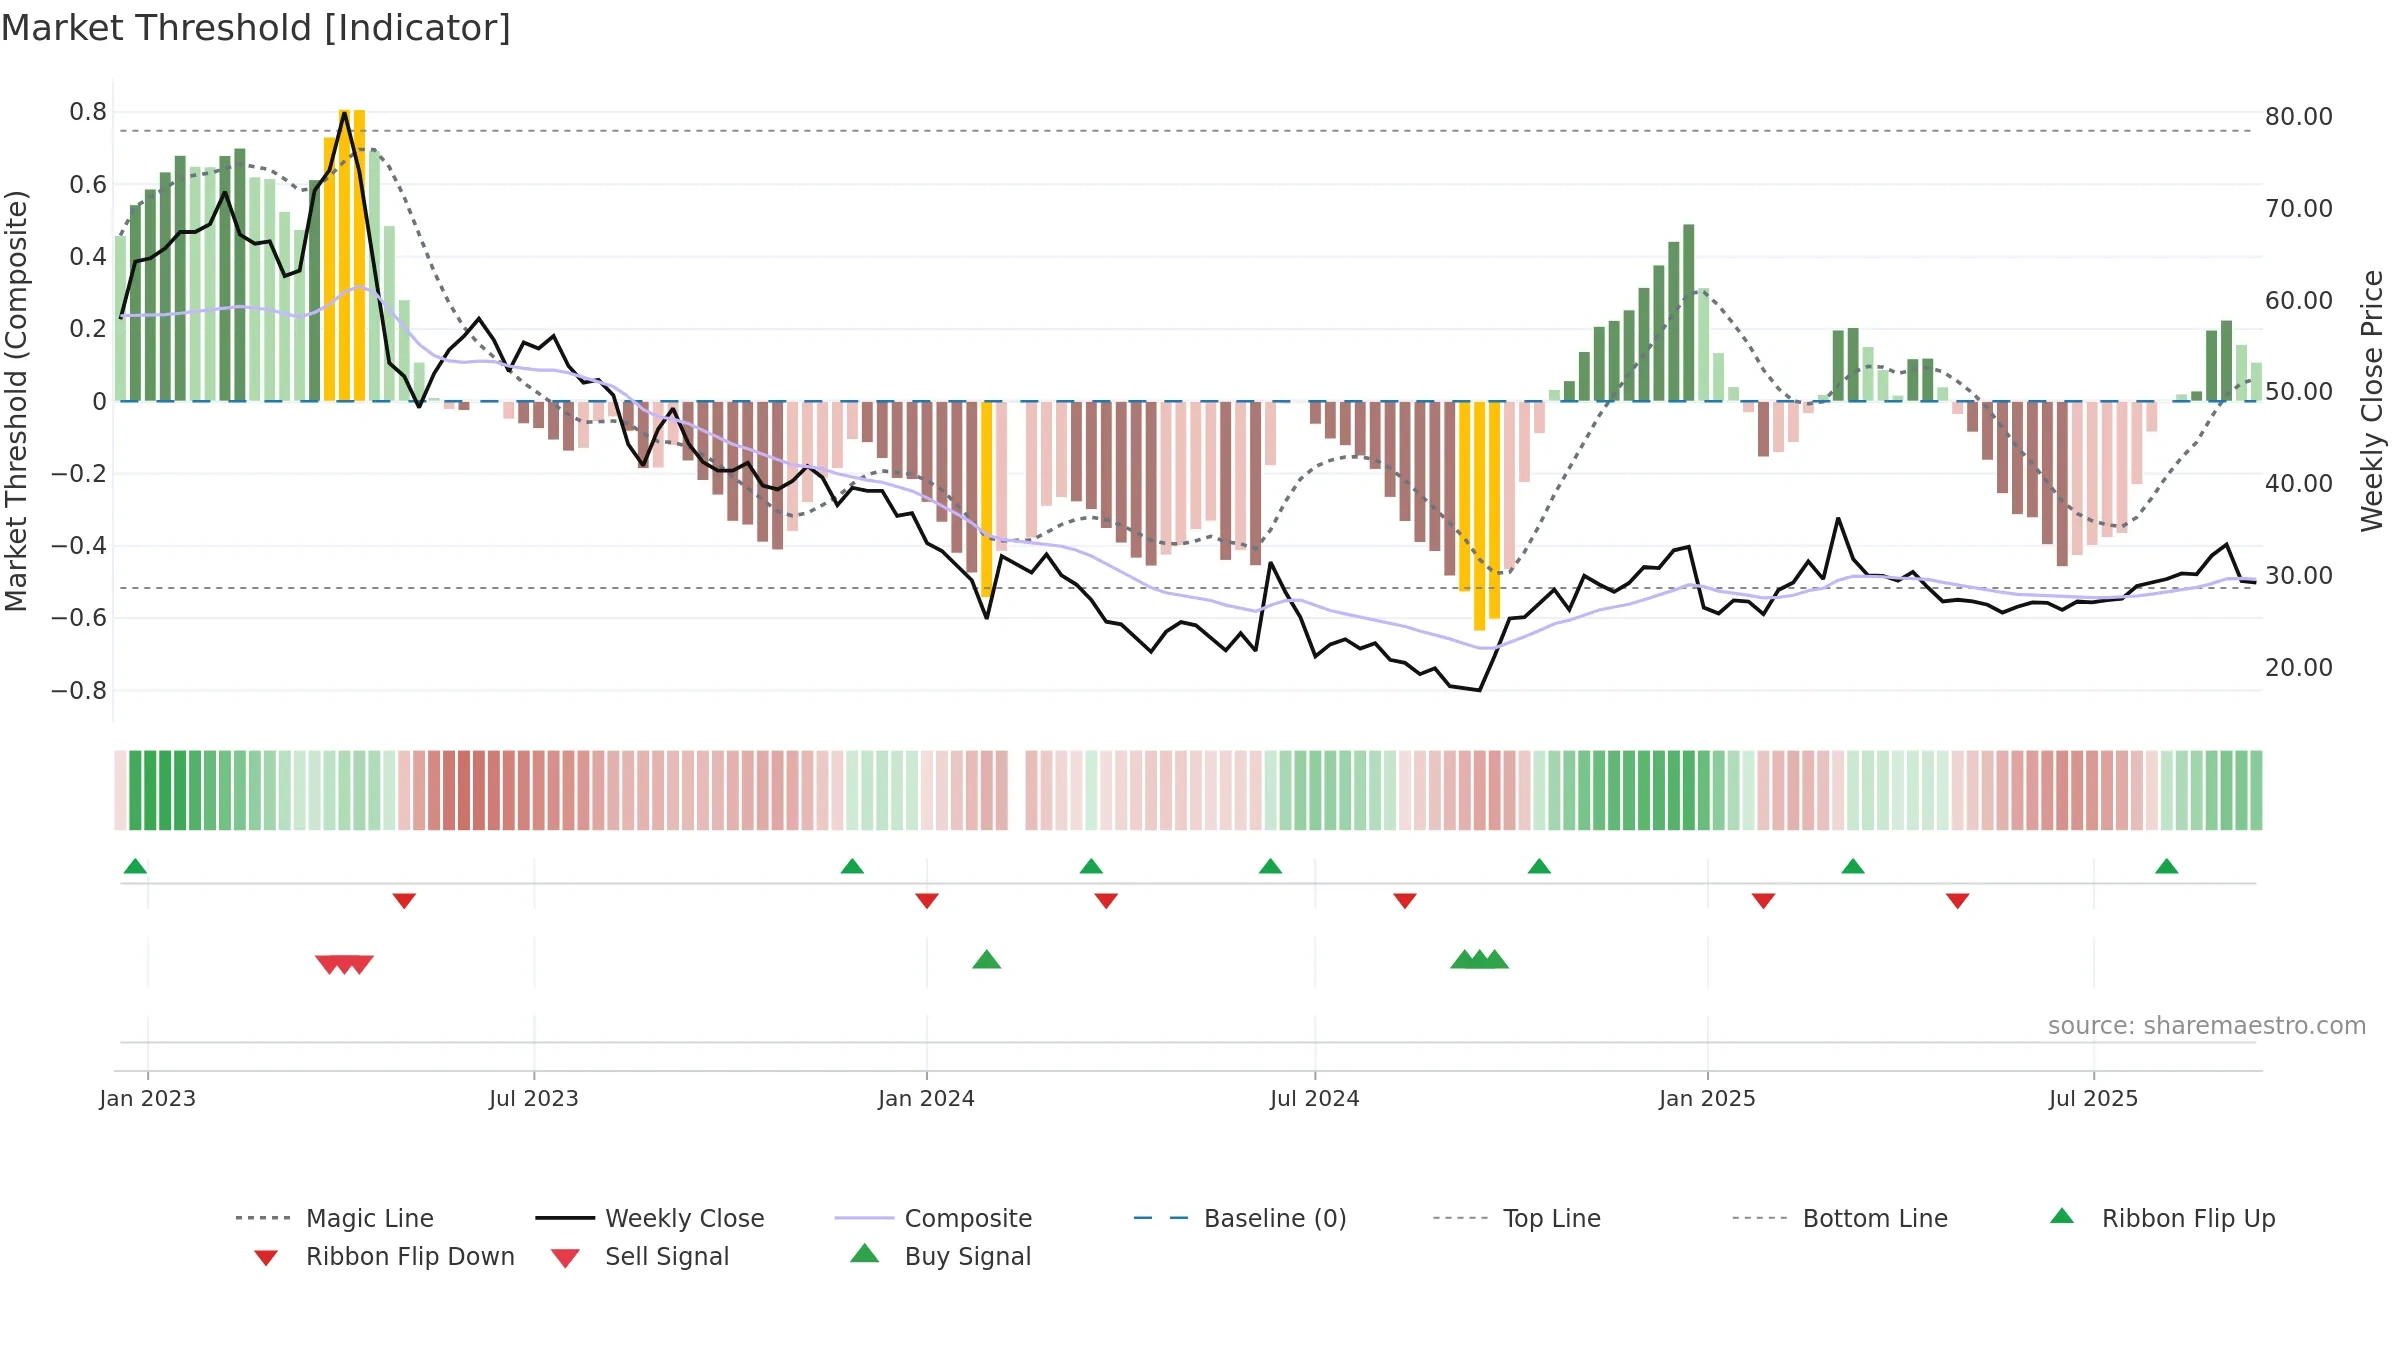Click the 0.8 tick on the left axis
The width and height of the screenshot is (2400, 1350).
click(88, 112)
